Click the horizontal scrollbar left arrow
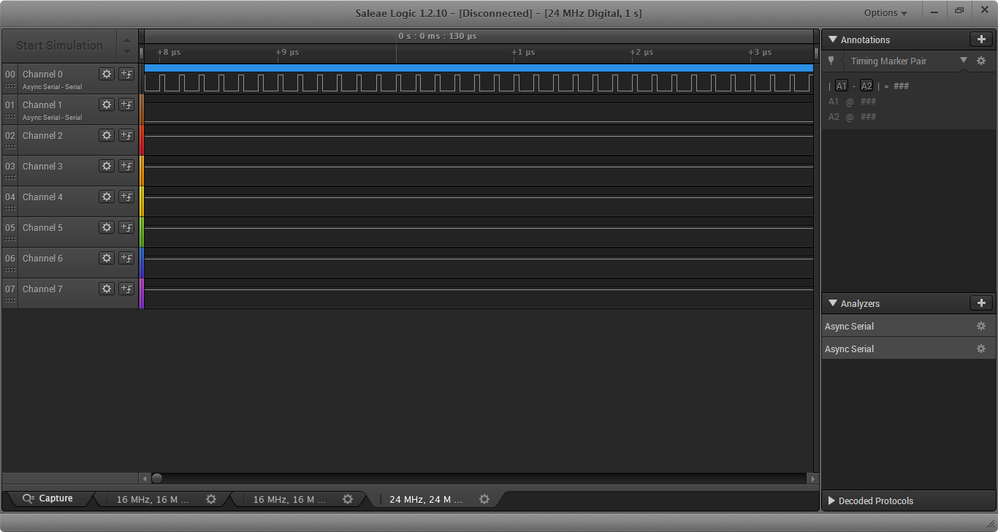The width and height of the screenshot is (998, 532). [145, 478]
